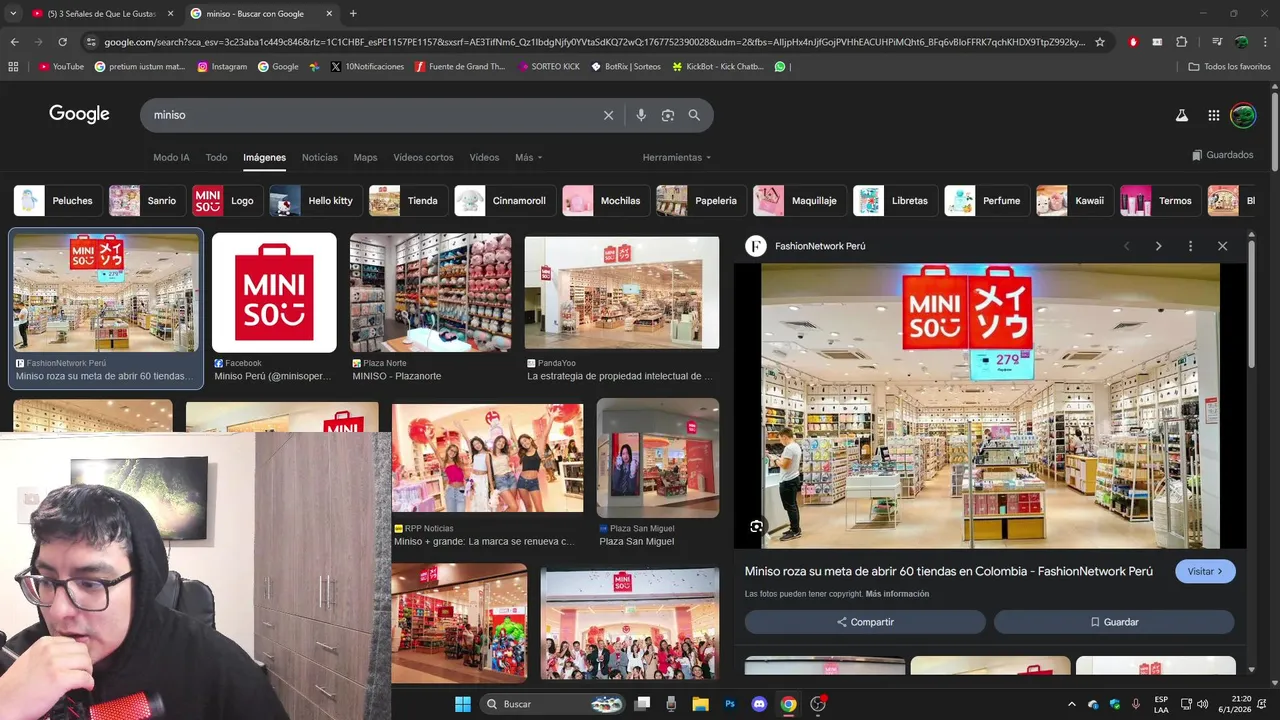Viewport: 1280px width, 720px height.
Task: Save image with Guardar button
Action: (x=1114, y=622)
